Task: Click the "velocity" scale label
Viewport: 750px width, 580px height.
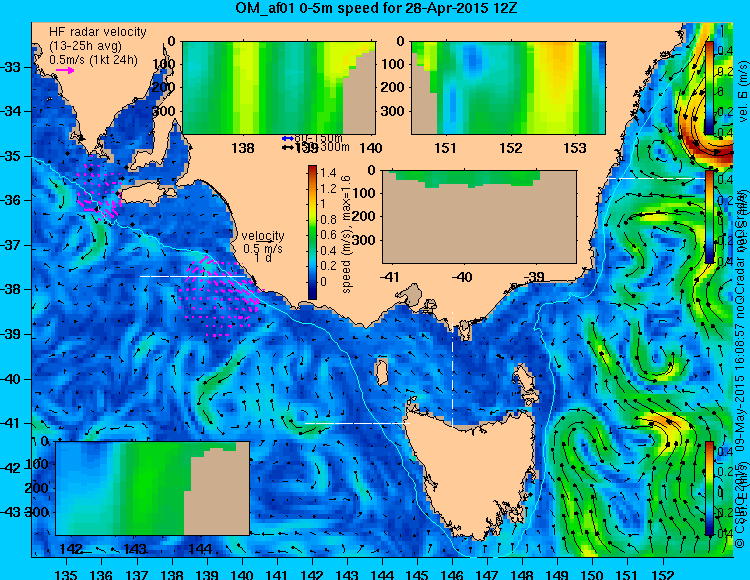Action: coord(263,236)
